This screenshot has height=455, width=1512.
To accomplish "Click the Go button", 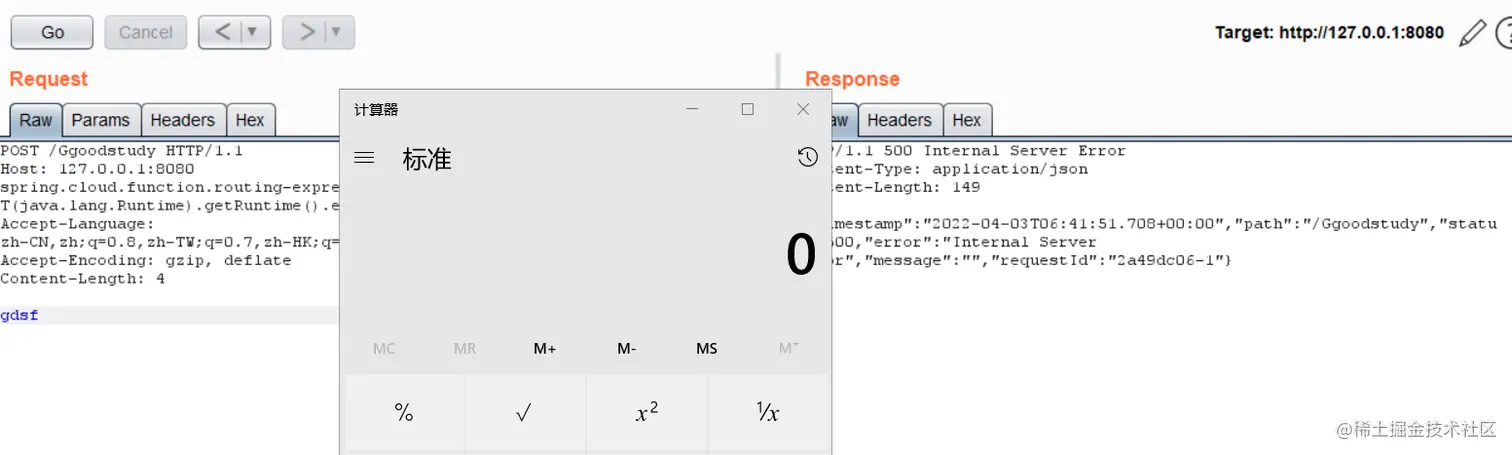I will (x=52, y=32).
